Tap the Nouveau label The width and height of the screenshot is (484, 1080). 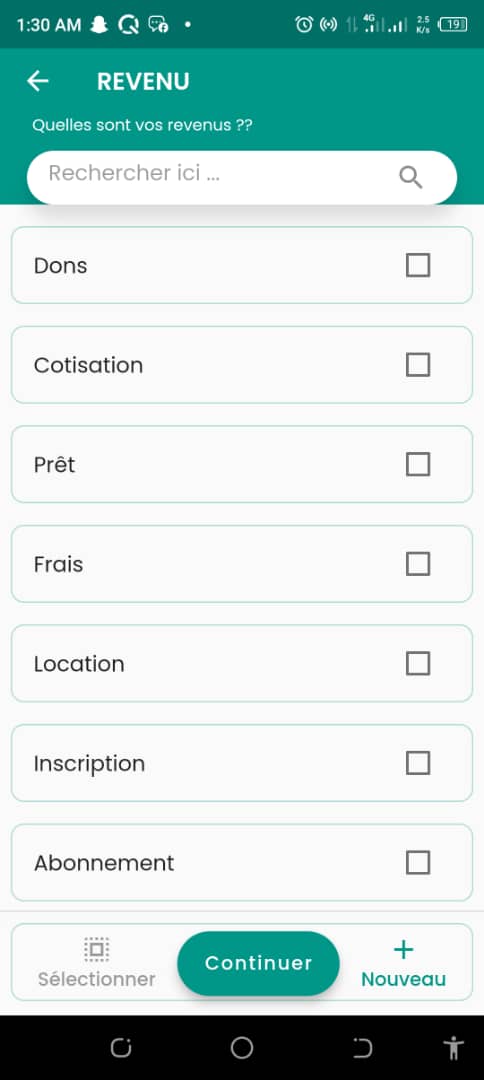click(x=403, y=979)
